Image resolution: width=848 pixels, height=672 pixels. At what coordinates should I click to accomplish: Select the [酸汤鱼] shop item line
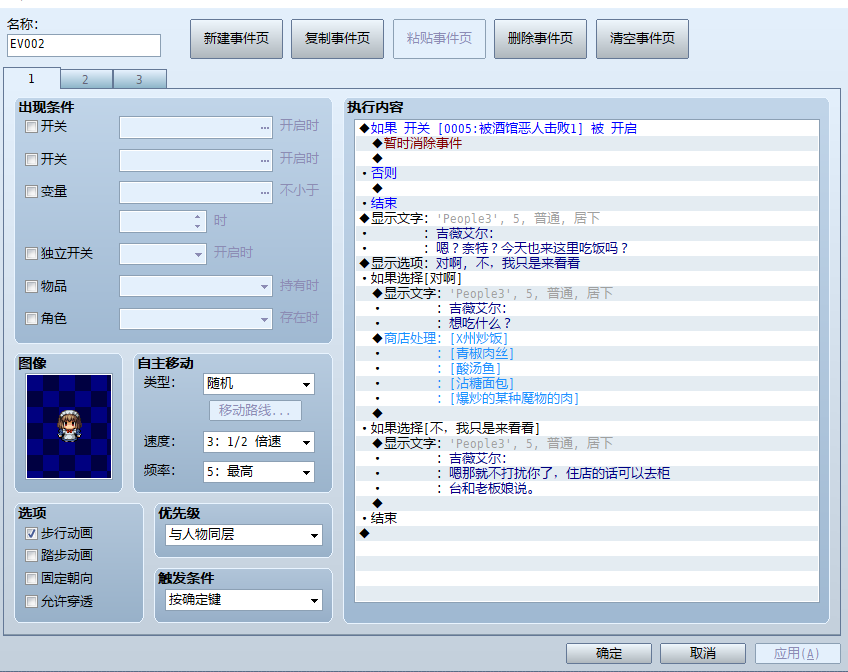click(587, 368)
